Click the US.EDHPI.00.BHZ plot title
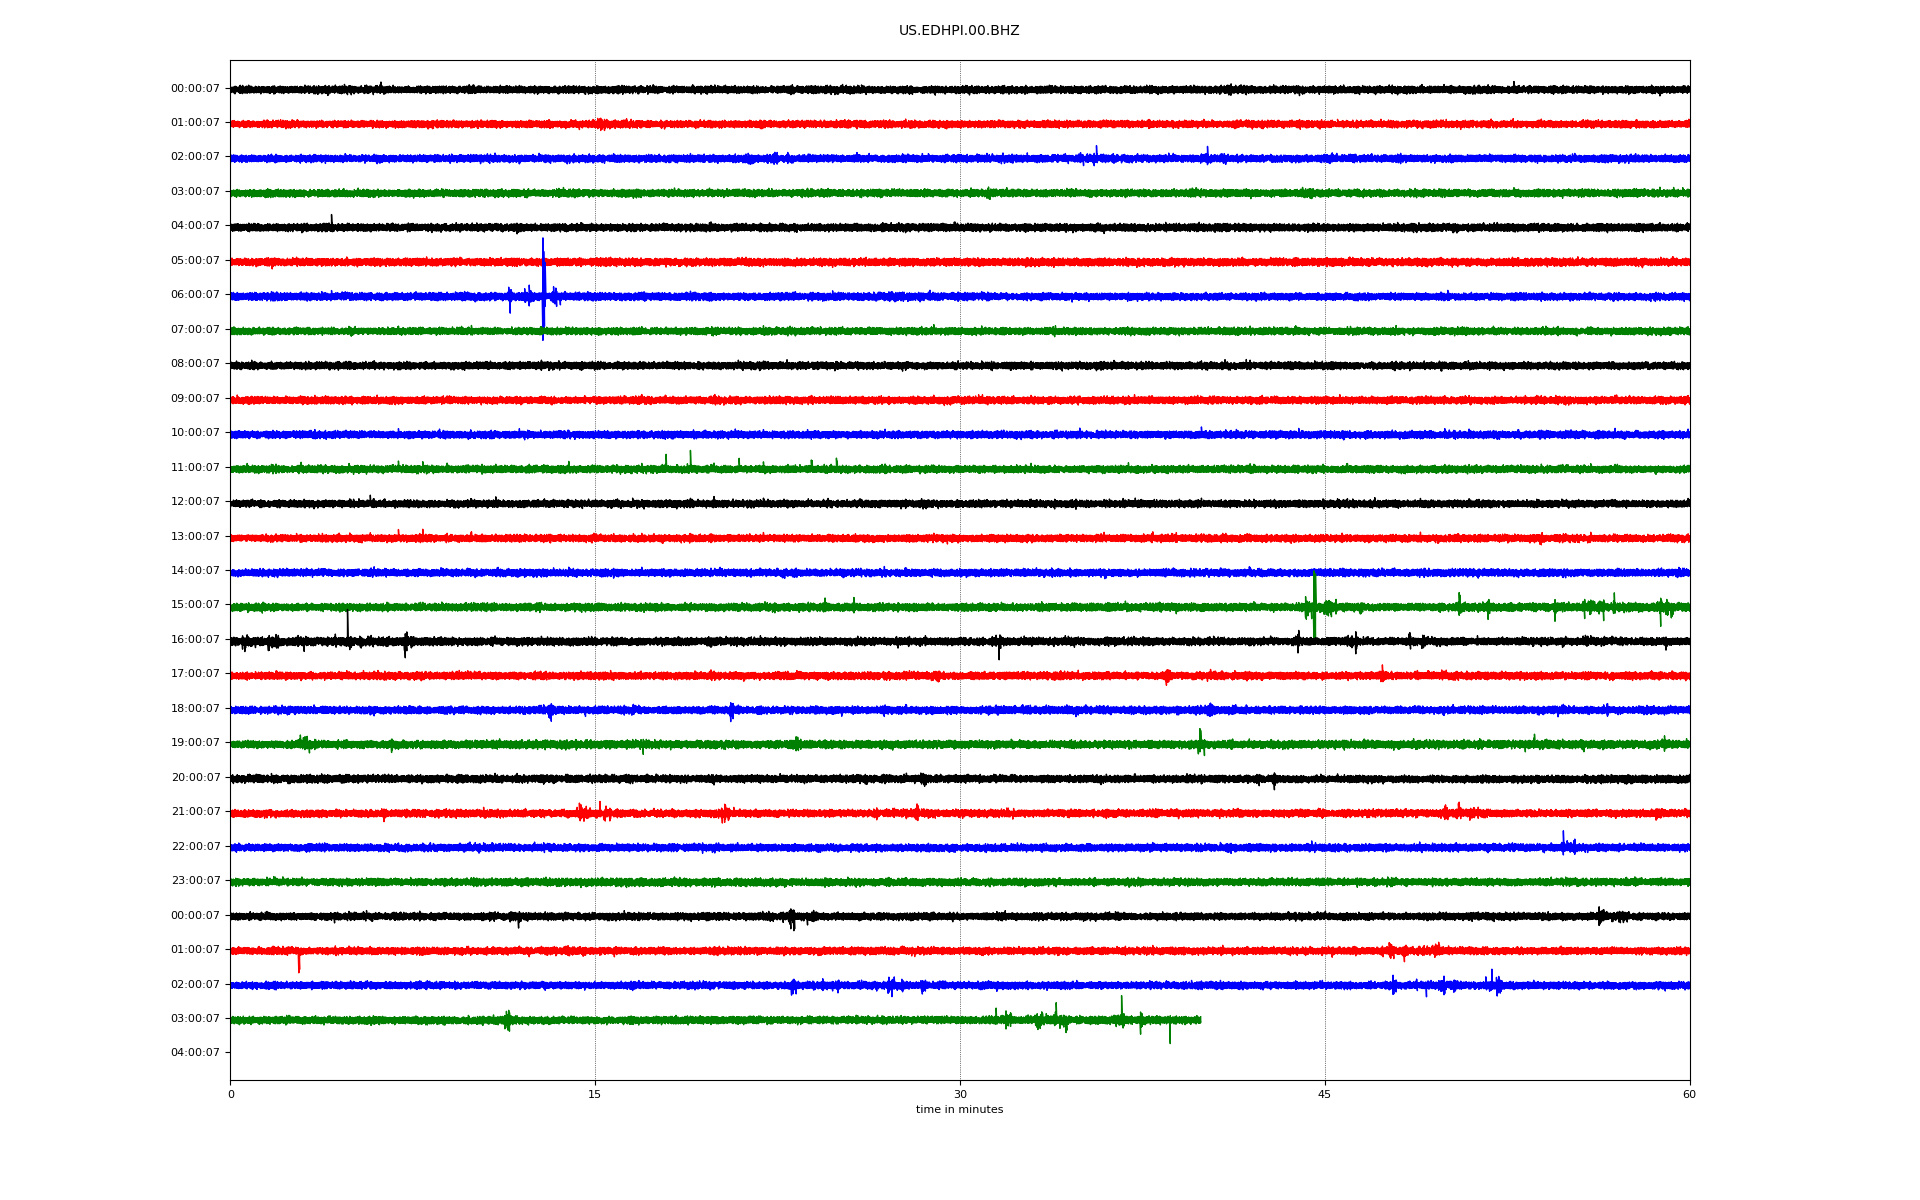Viewport: 1920px width, 1200px height. click(x=958, y=31)
